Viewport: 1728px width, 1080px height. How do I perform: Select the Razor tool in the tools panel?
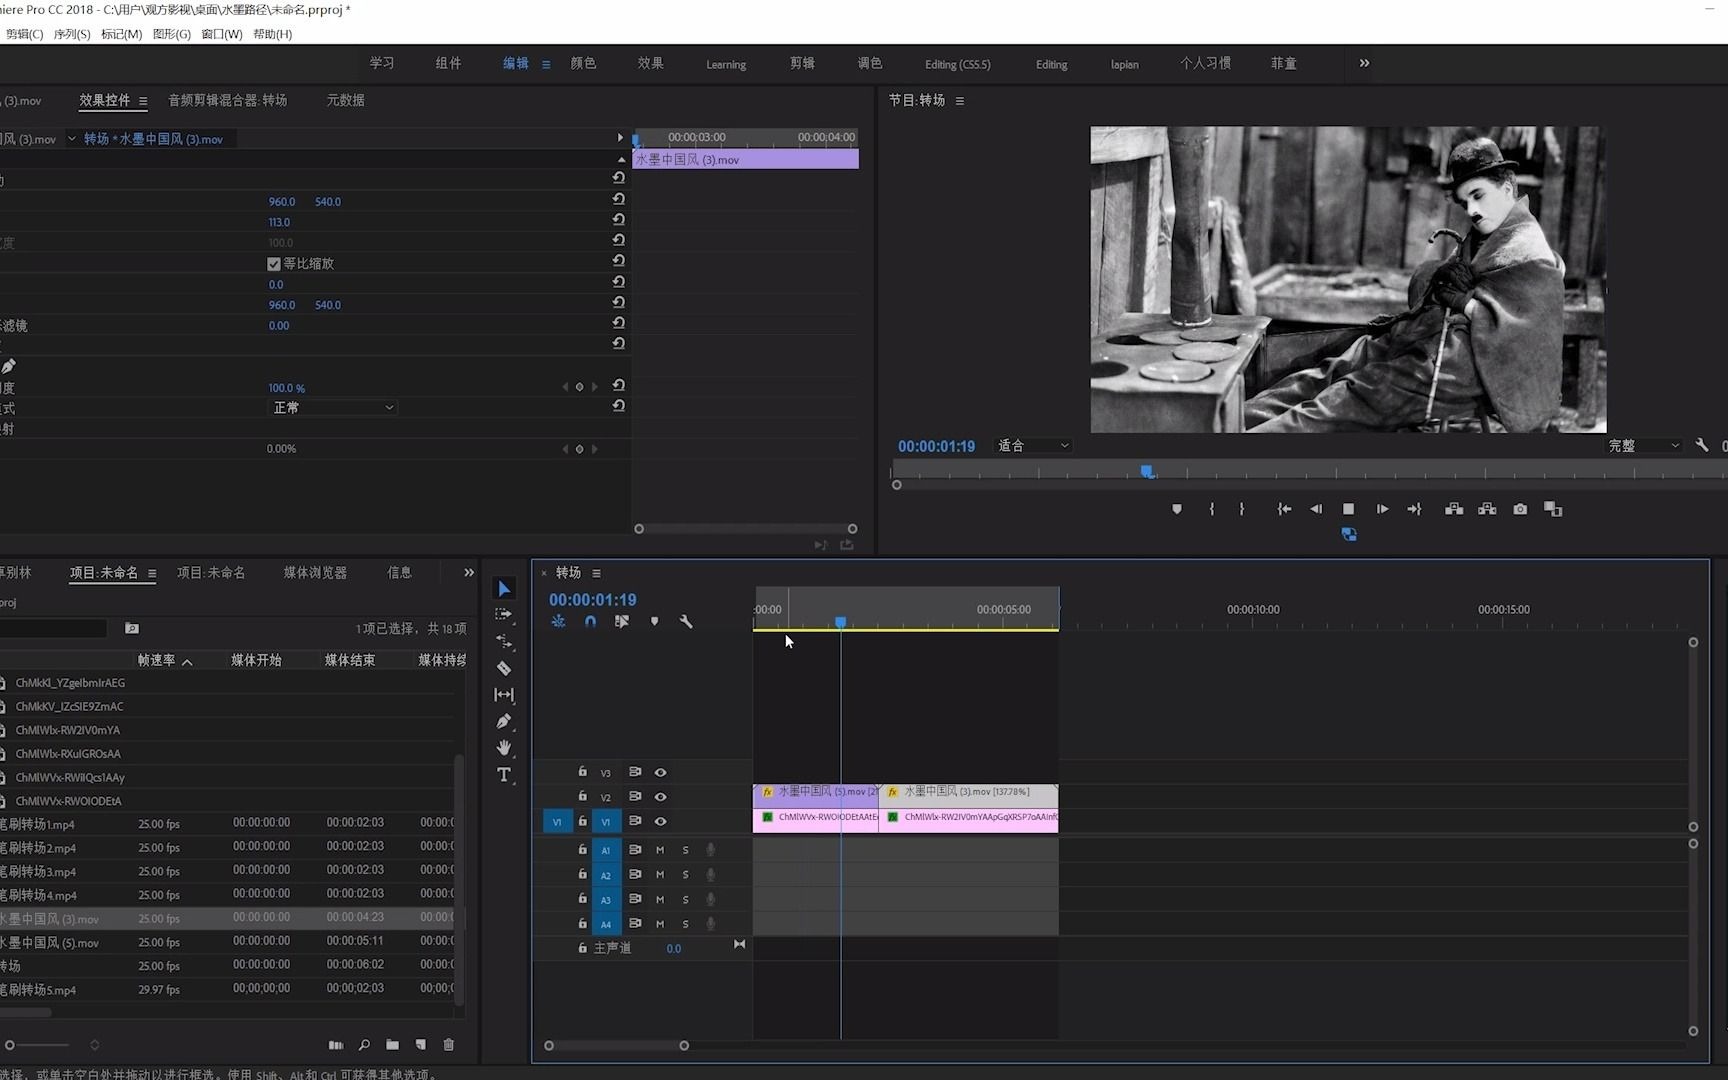click(x=504, y=668)
